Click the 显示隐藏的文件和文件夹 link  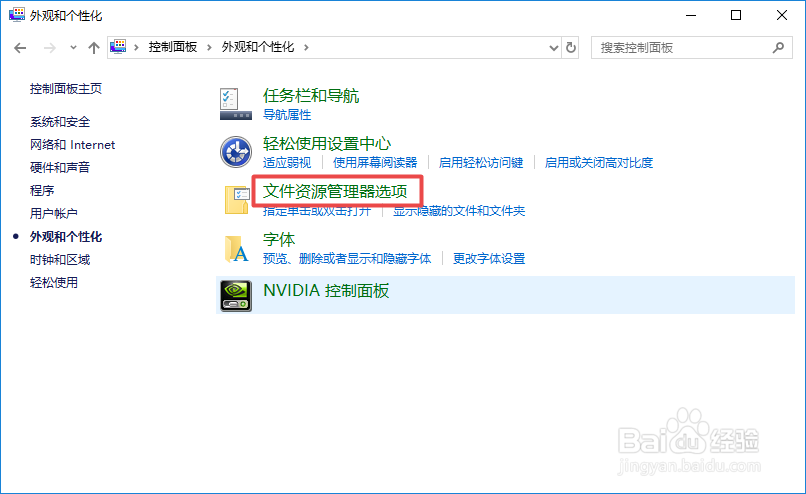459,211
